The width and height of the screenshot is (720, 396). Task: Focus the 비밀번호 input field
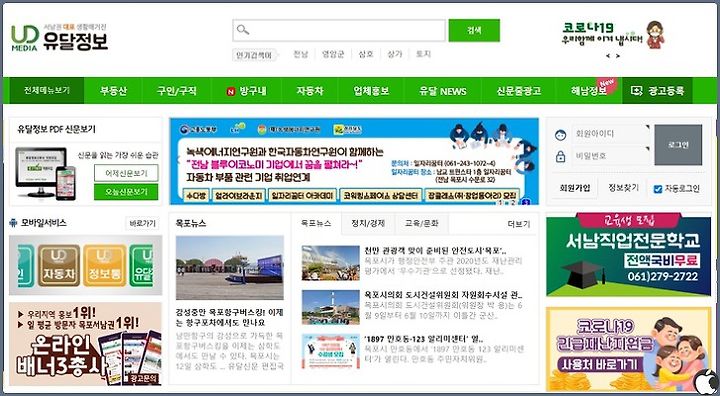click(x=611, y=156)
